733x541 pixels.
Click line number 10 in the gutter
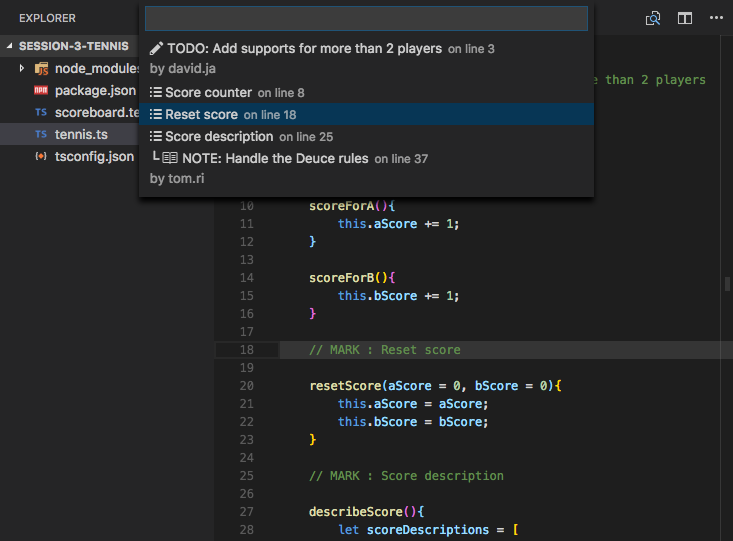(x=247, y=206)
